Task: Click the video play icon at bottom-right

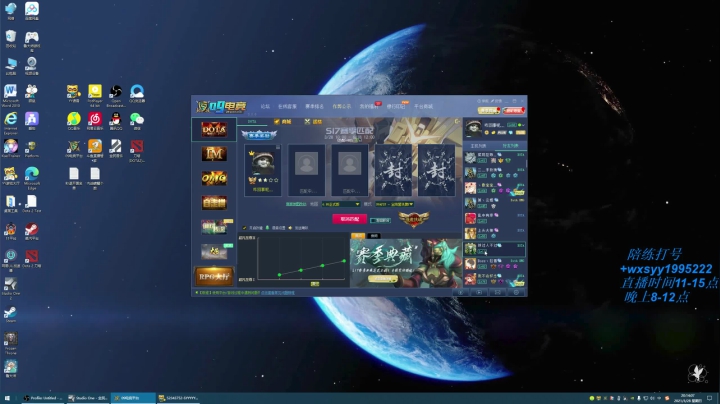Action: tap(479, 292)
